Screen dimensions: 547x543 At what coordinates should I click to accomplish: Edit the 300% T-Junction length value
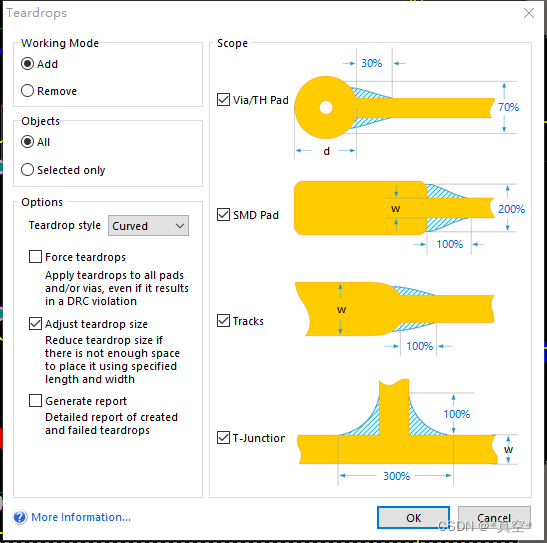click(396, 476)
